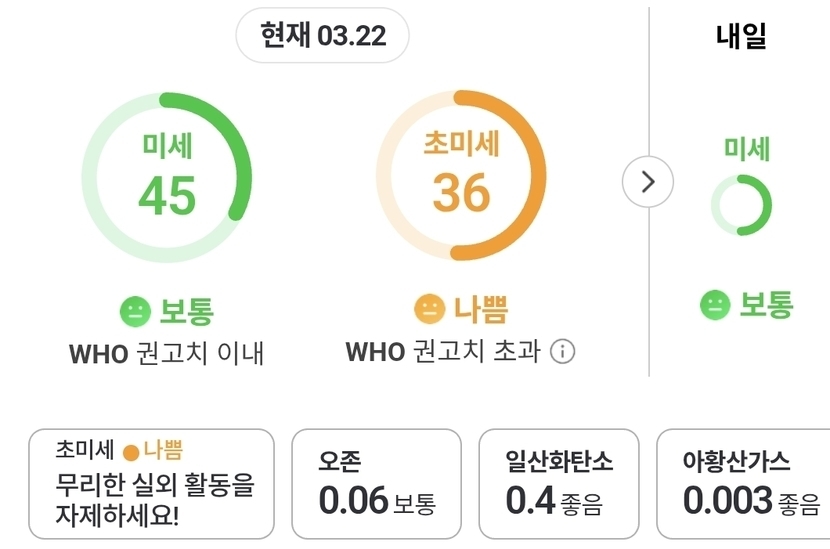The image size is (830, 549).
Task: Click the orange 나쁨 label under 초미세 36
Action: 480,310
